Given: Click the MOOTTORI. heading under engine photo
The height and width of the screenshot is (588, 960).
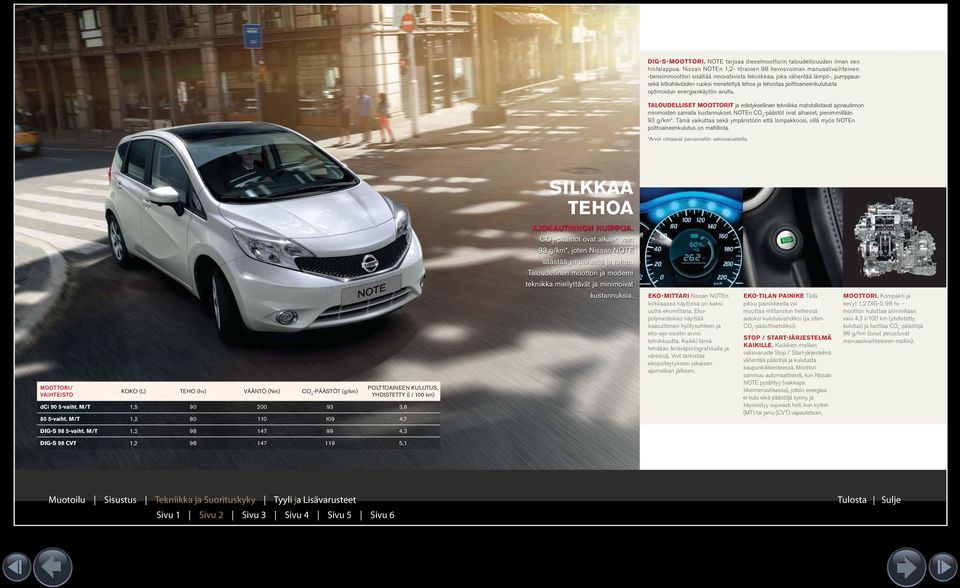Looking at the screenshot, I should (x=860, y=296).
